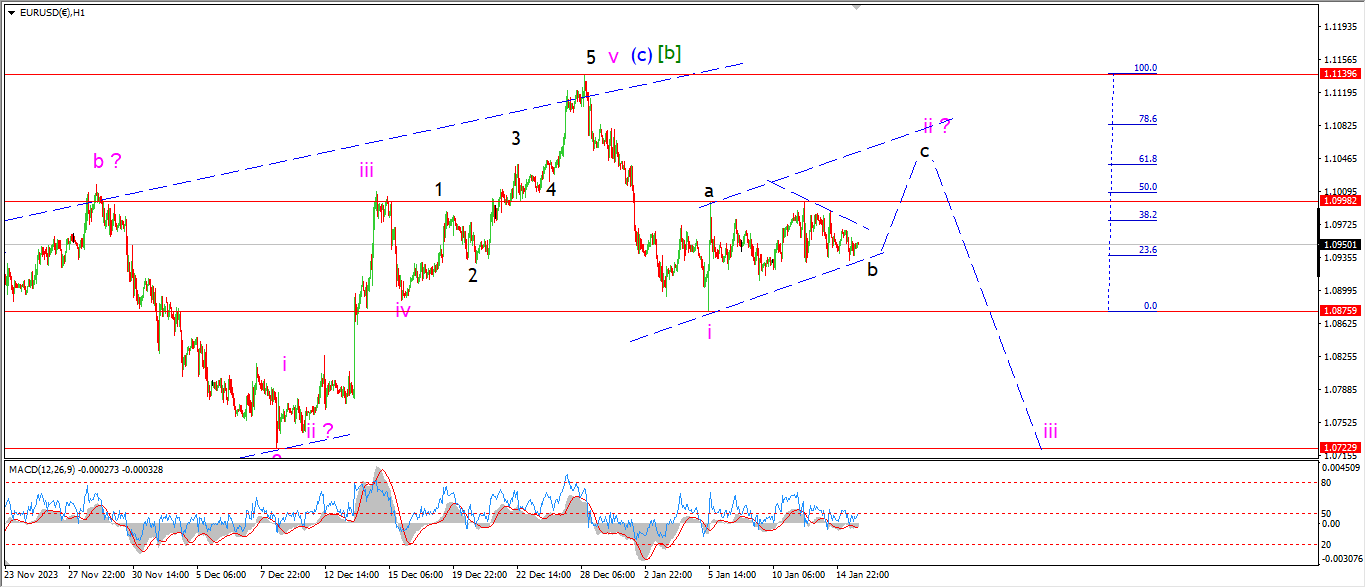Click the 1.11195 price axis value
Viewport: 1366px width, 588px height.
[x=1339, y=93]
